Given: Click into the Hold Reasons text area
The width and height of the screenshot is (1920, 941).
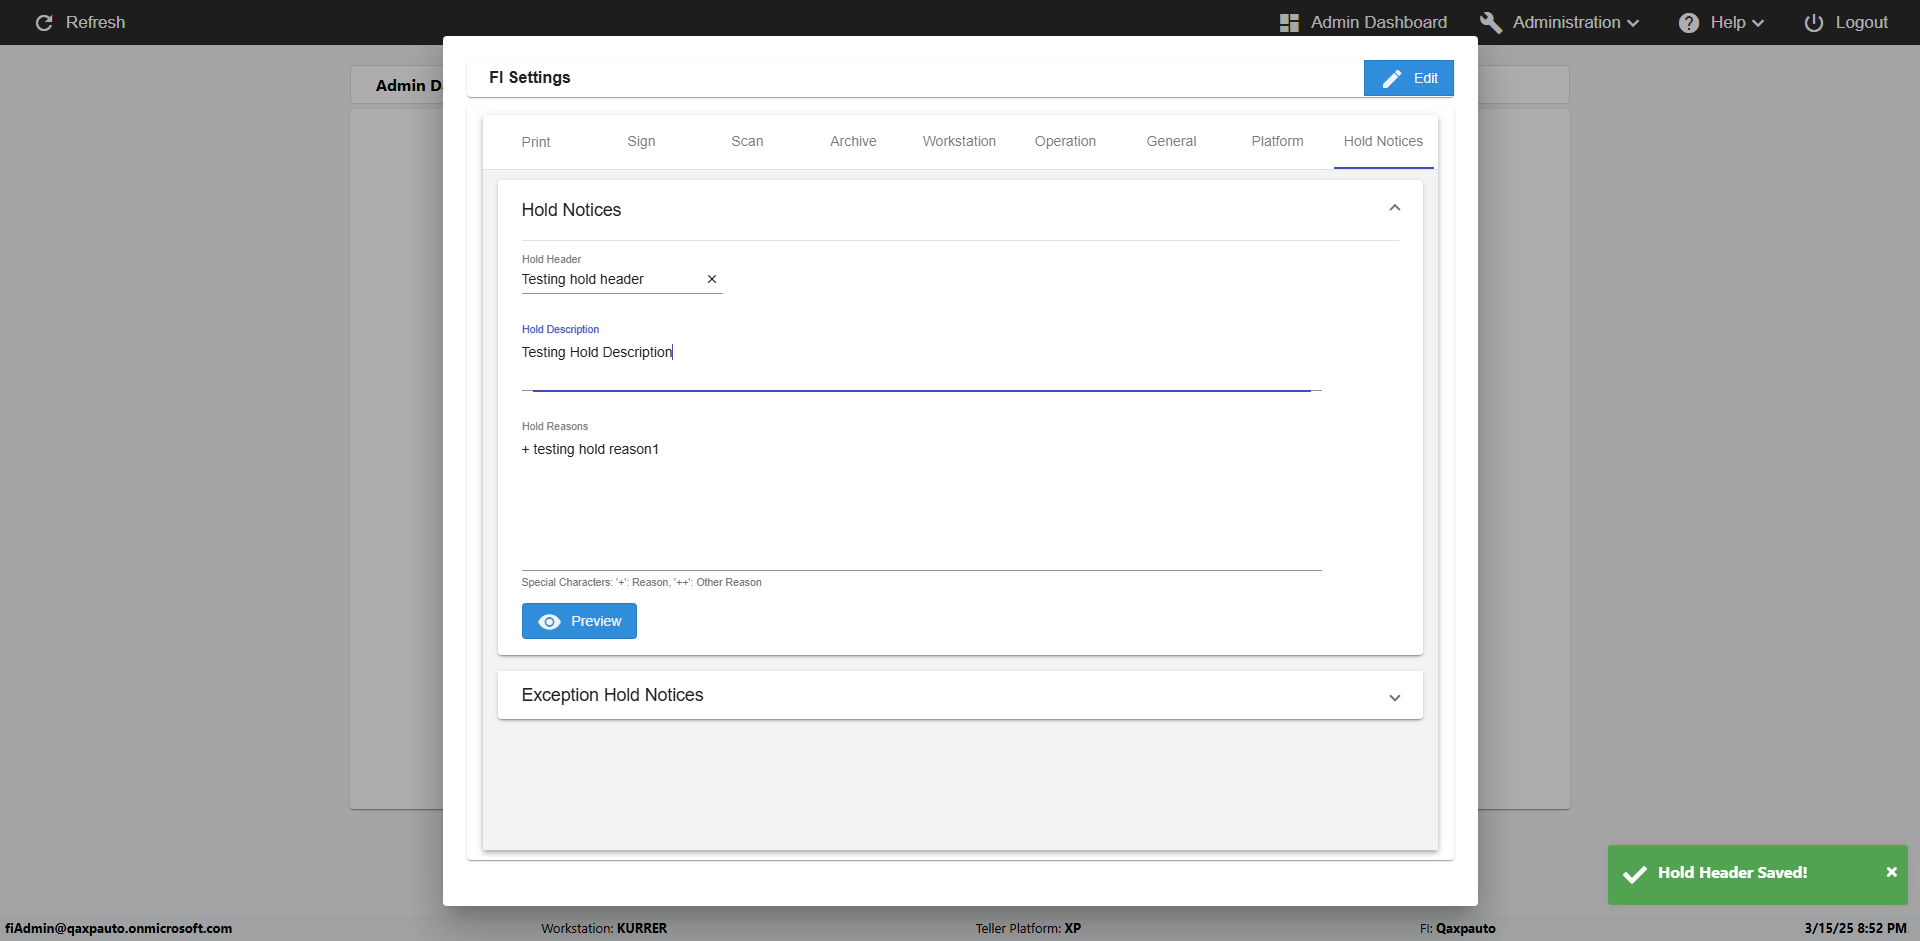Looking at the screenshot, I should pos(920,500).
